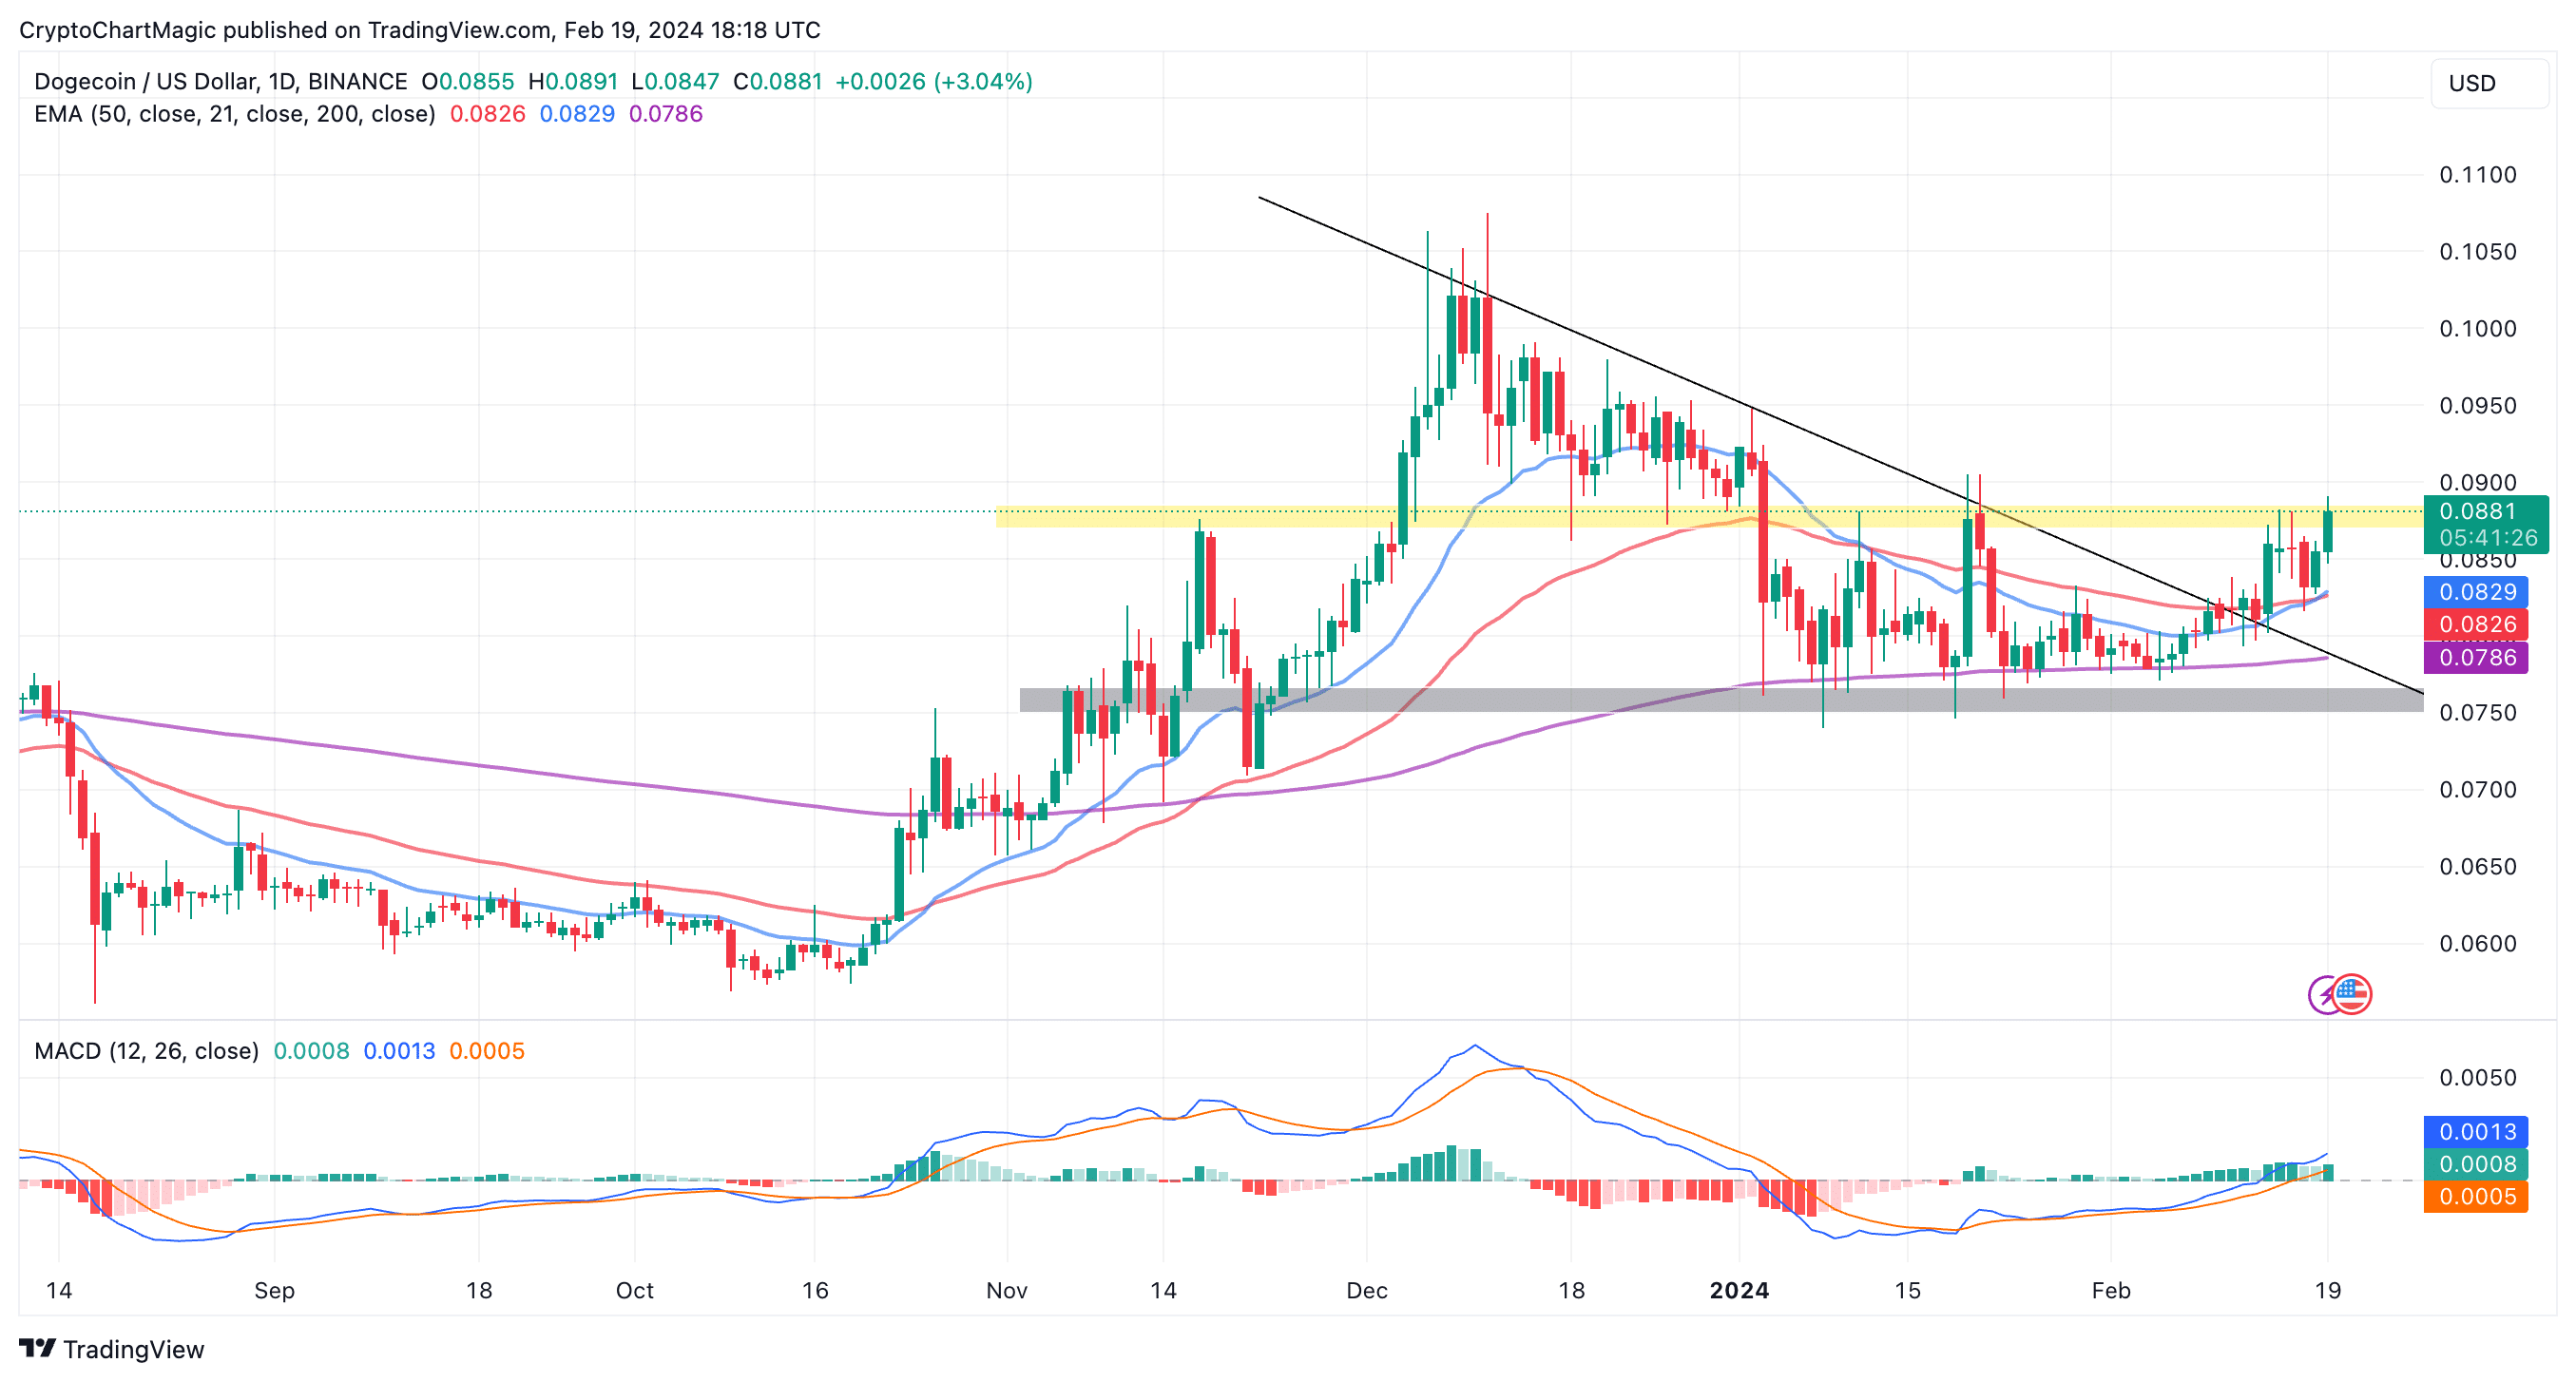Click the 2024 label on the time axis
This screenshot has height=1382, width=2576.
(x=1739, y=1291)
